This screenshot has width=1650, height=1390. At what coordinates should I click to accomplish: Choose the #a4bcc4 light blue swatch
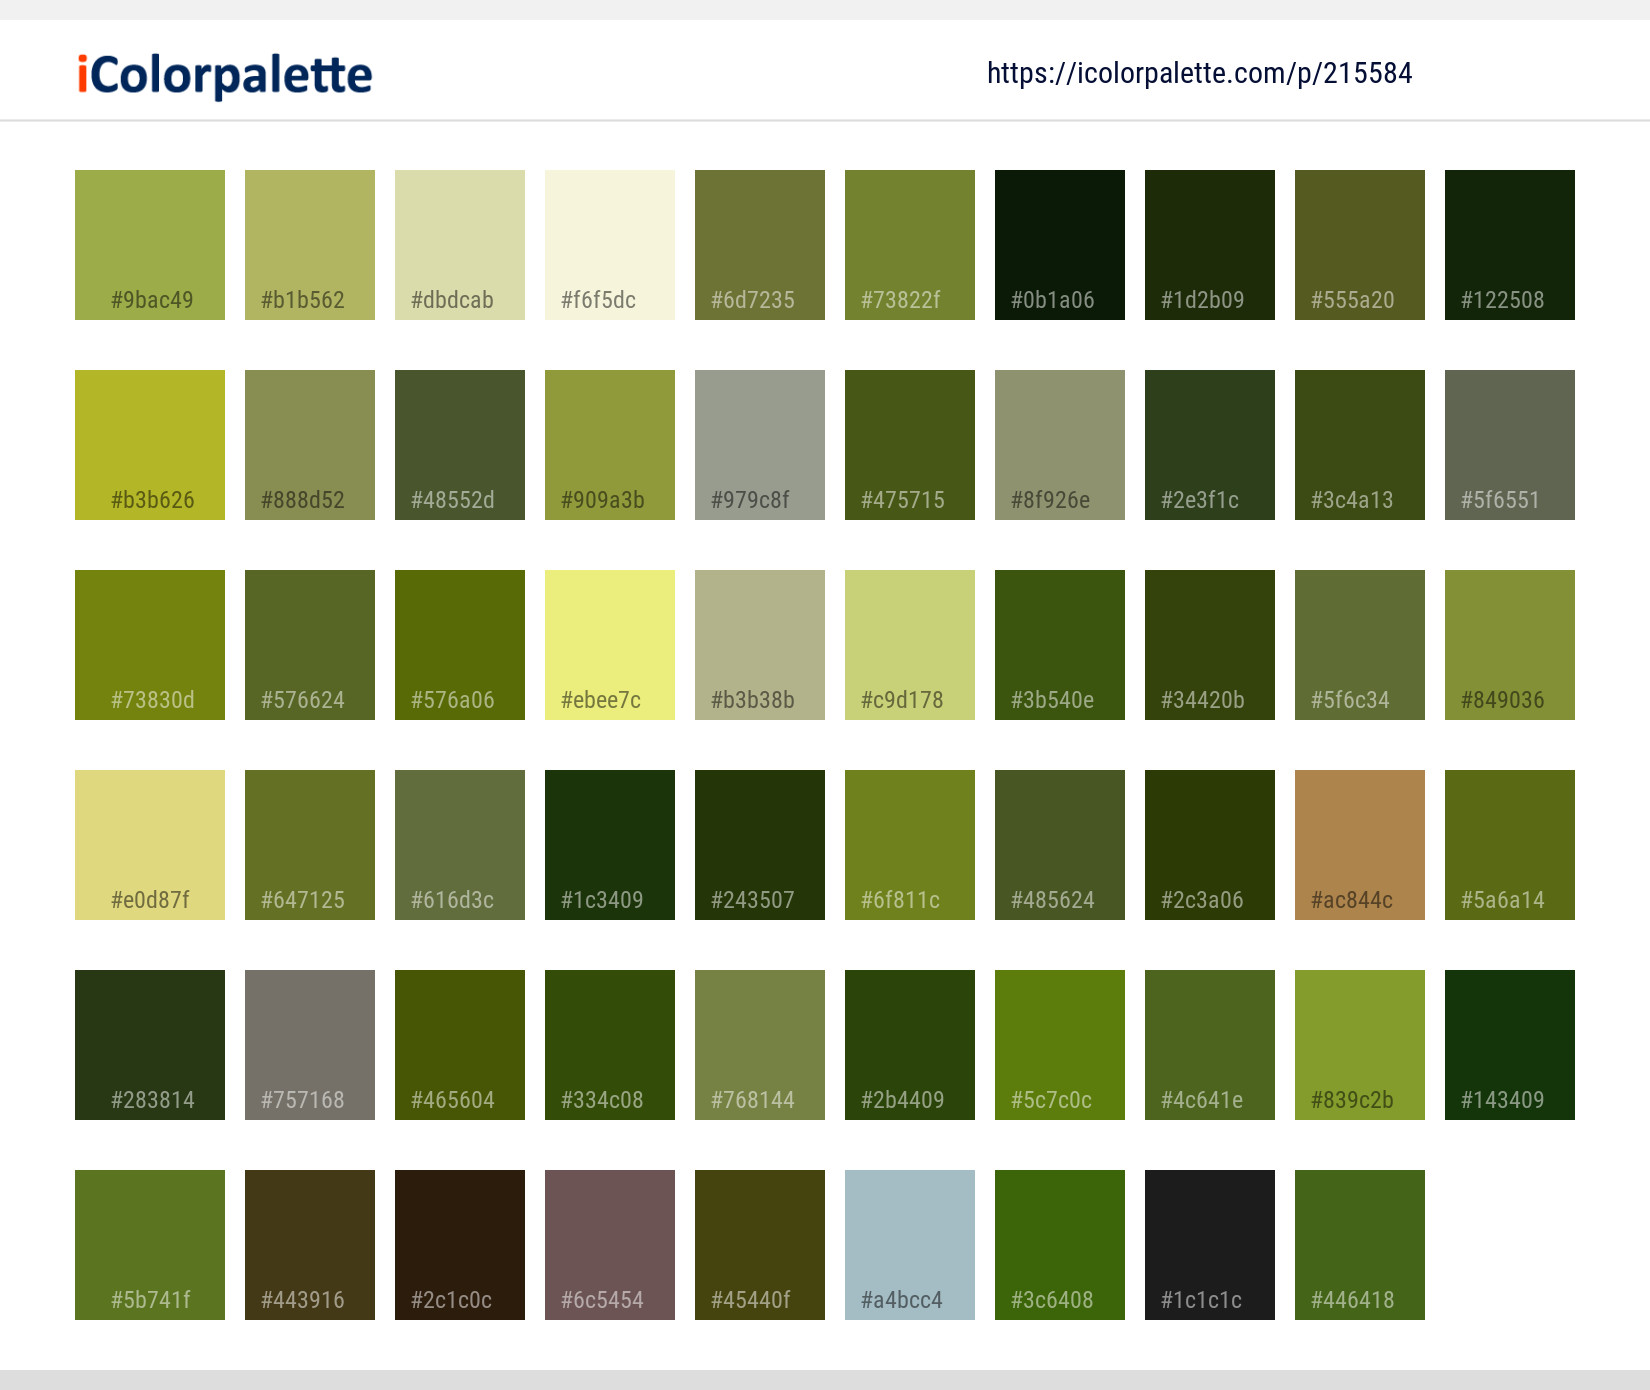tap(910, 1245)
